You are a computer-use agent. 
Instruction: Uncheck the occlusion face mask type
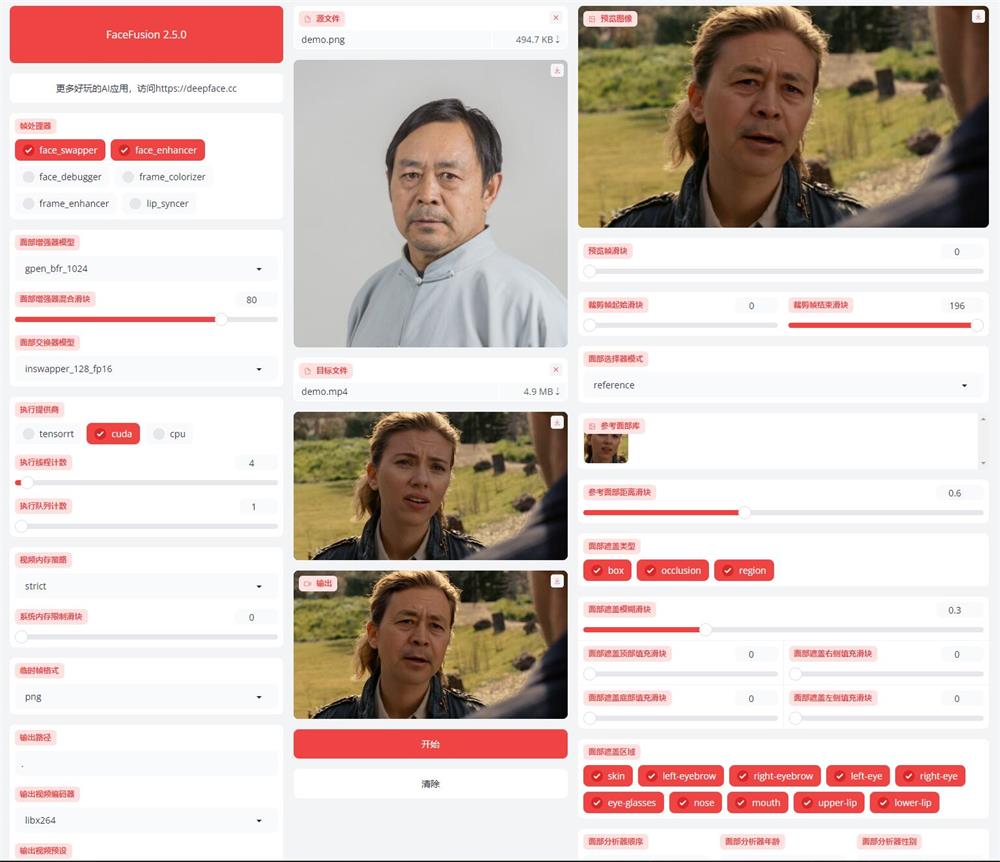[673, 570]
